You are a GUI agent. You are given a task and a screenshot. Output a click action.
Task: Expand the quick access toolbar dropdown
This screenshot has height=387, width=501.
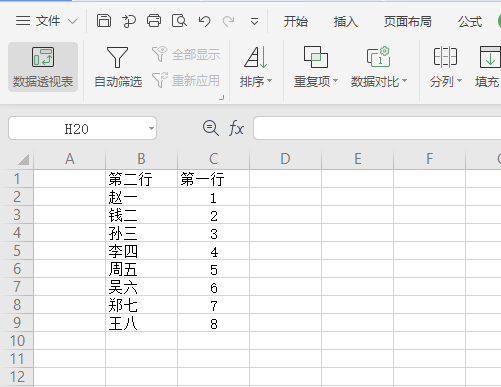point(254,22)
